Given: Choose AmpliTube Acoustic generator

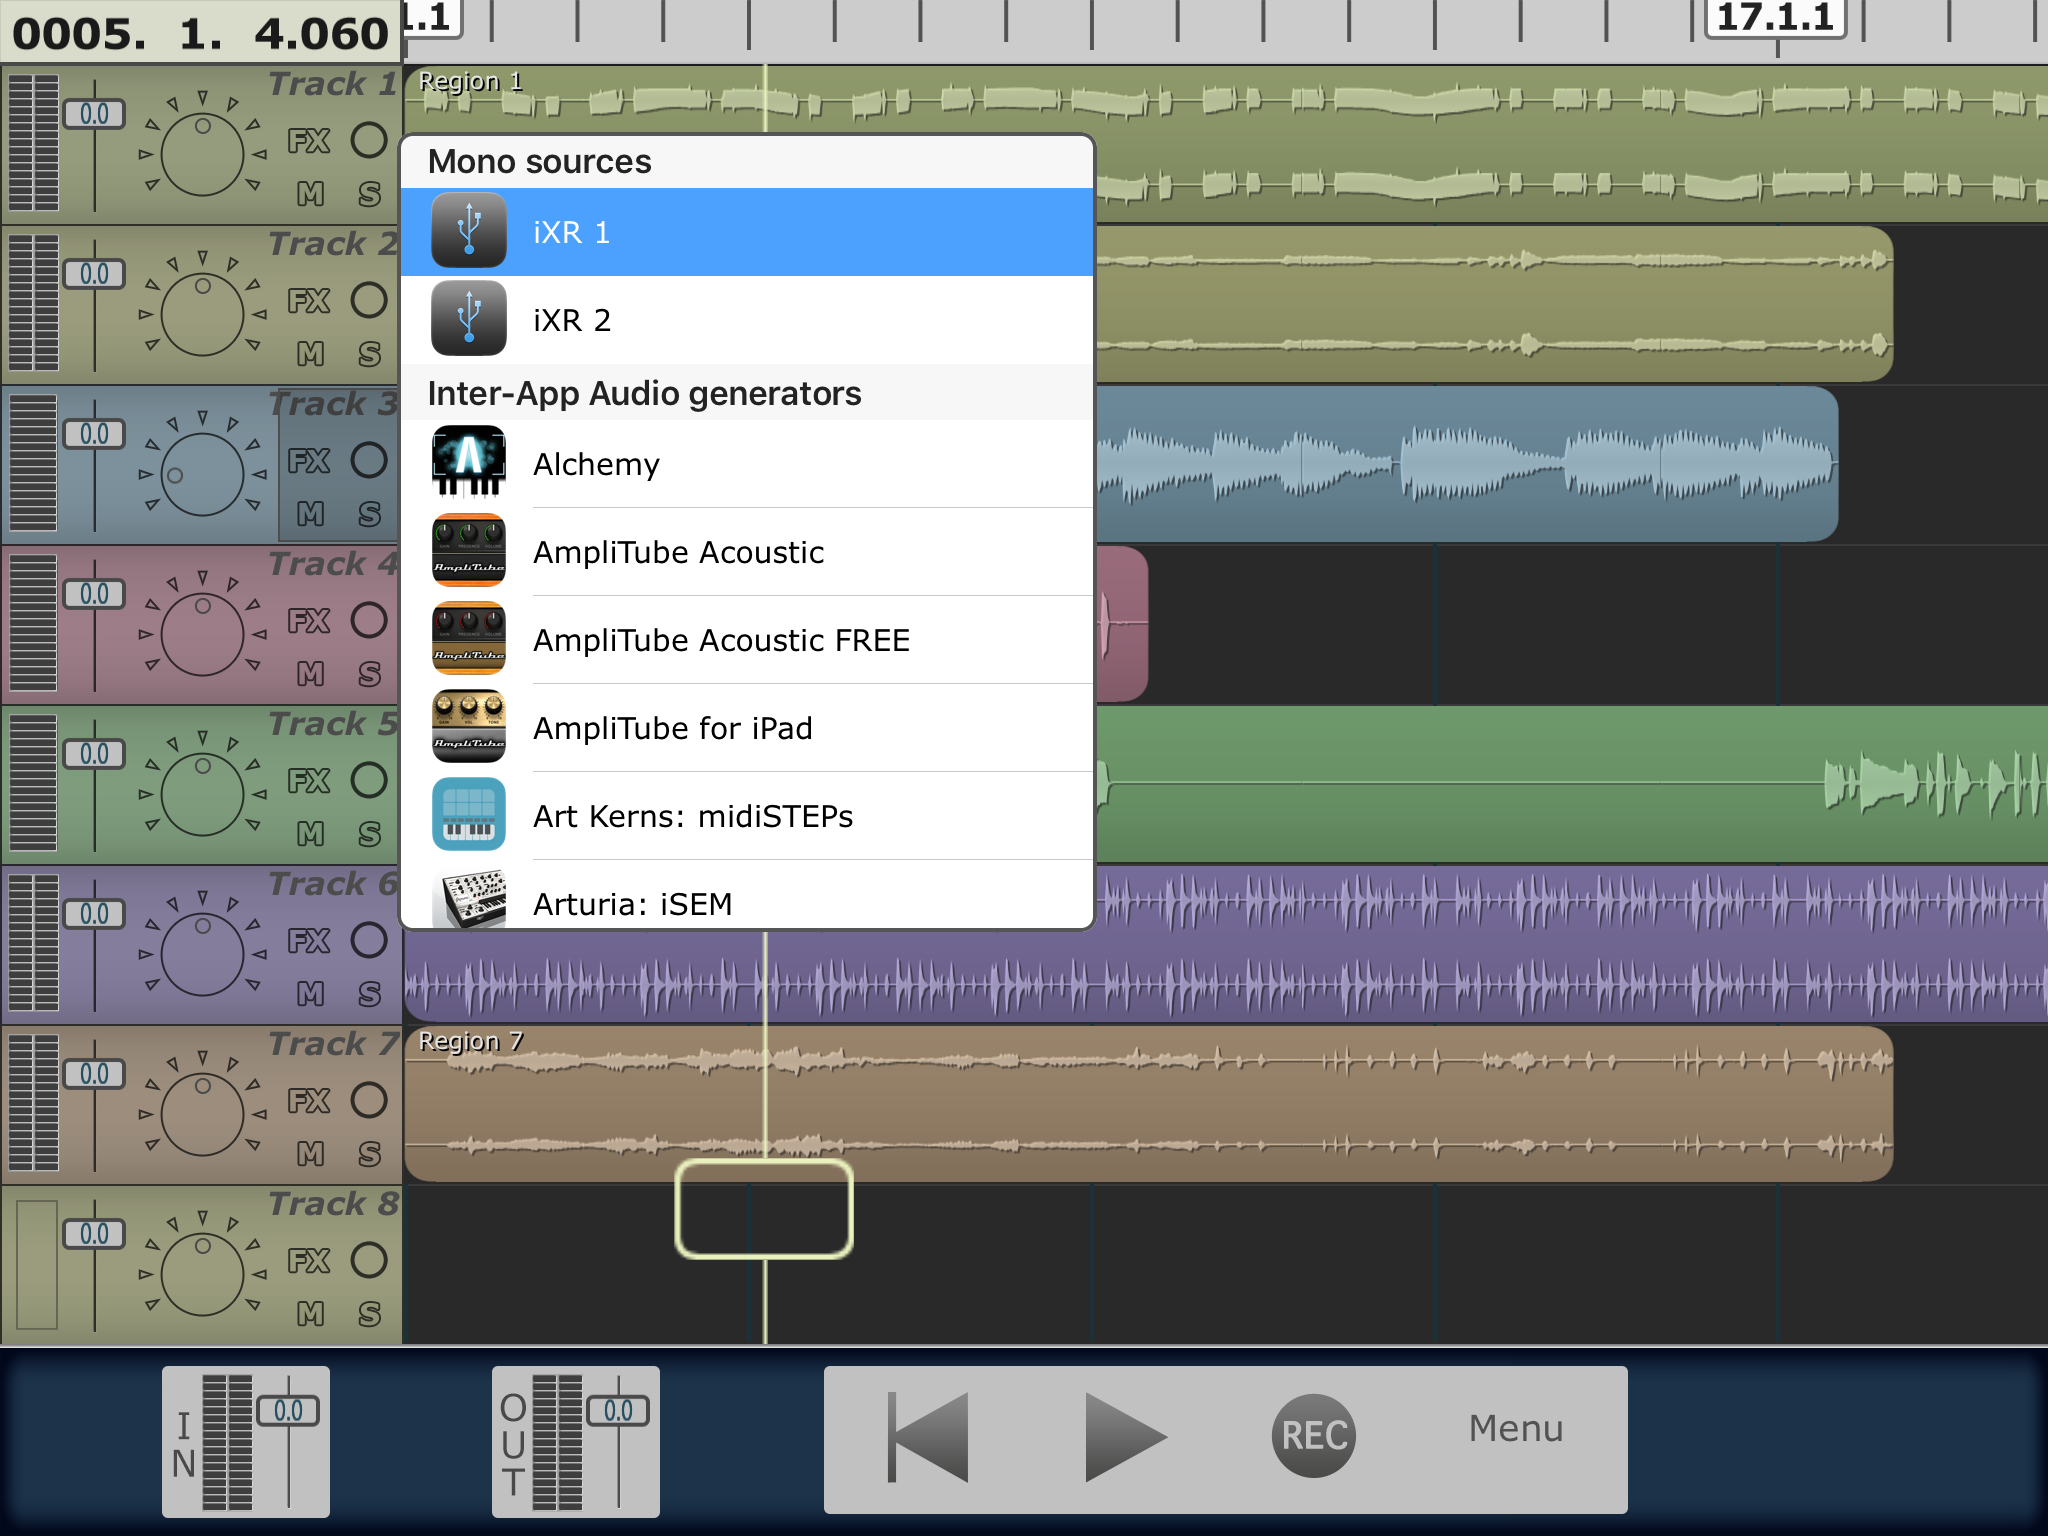Looking at the screenshot, I should [747, 552].
